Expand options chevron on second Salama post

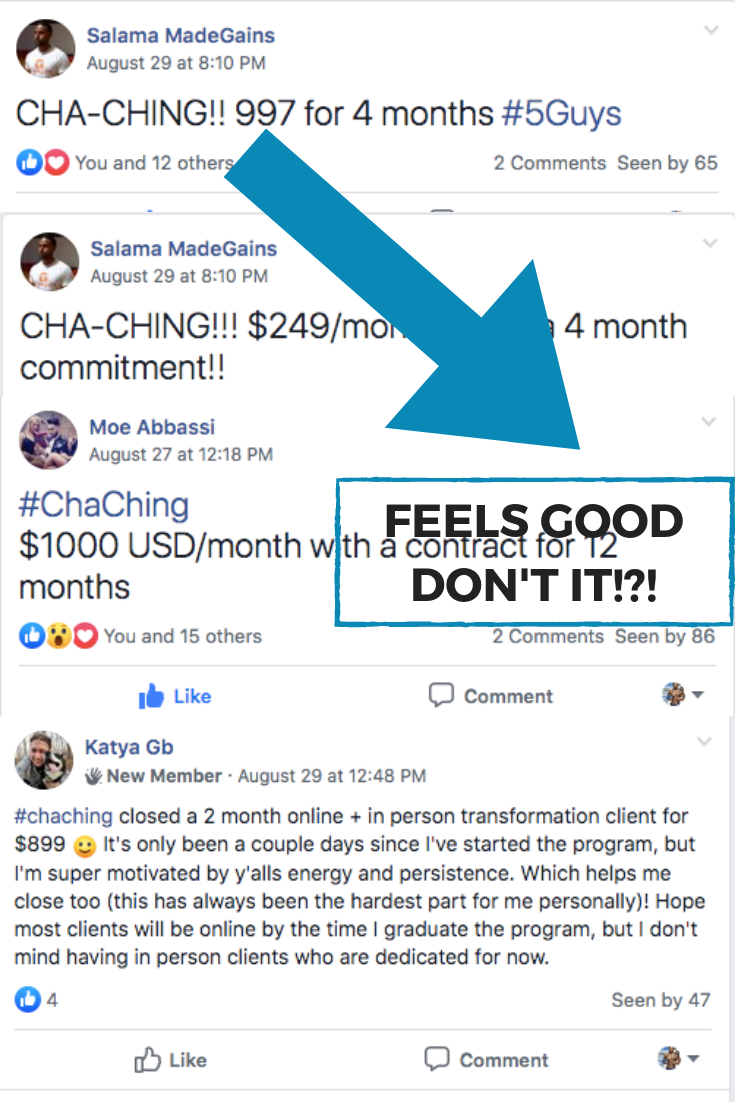[710, 243]
